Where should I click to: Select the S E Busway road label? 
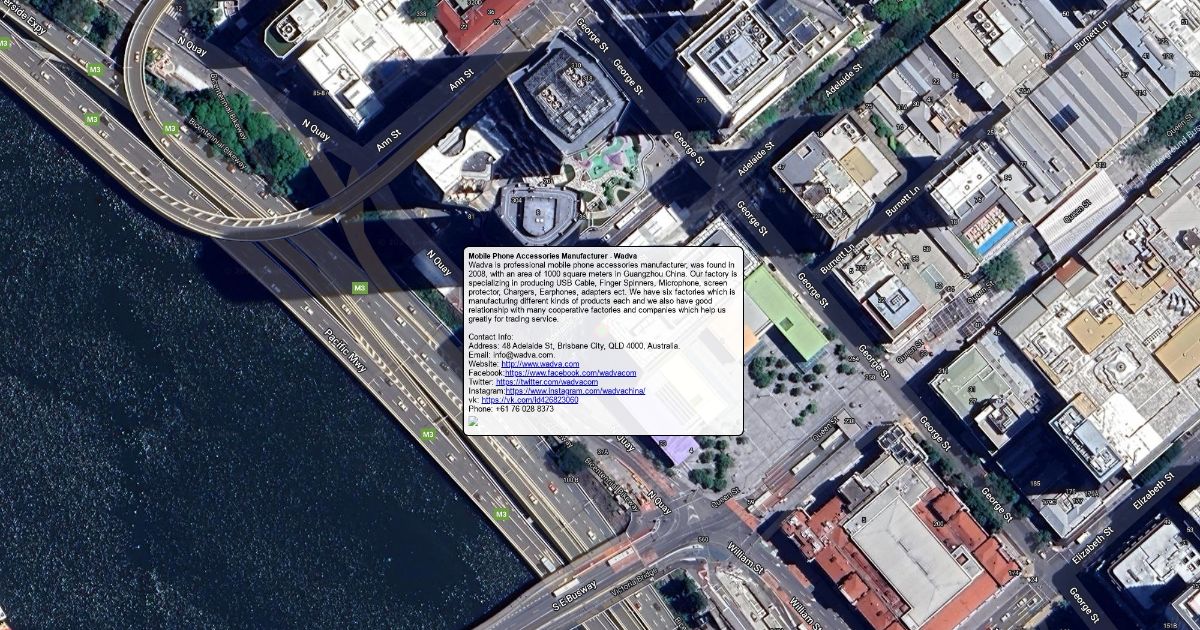(575, 593)
